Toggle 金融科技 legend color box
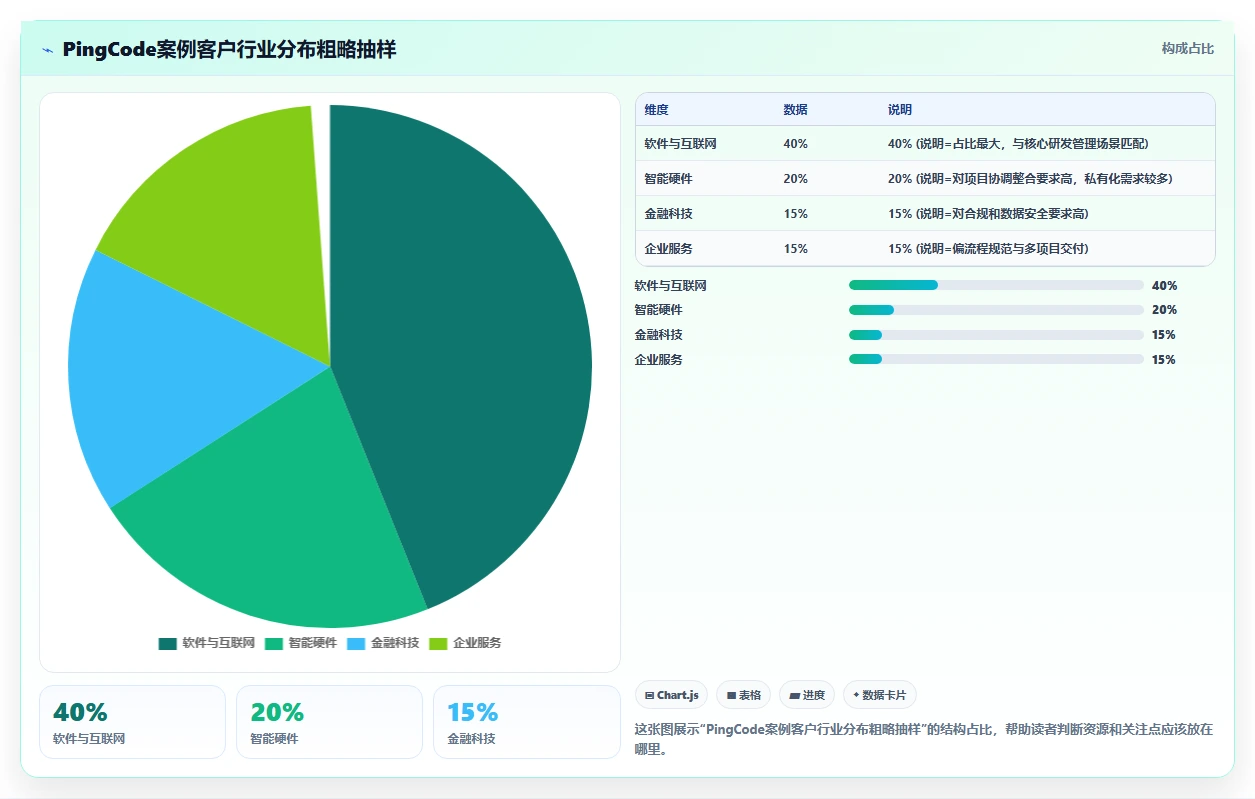 [356, 643]
